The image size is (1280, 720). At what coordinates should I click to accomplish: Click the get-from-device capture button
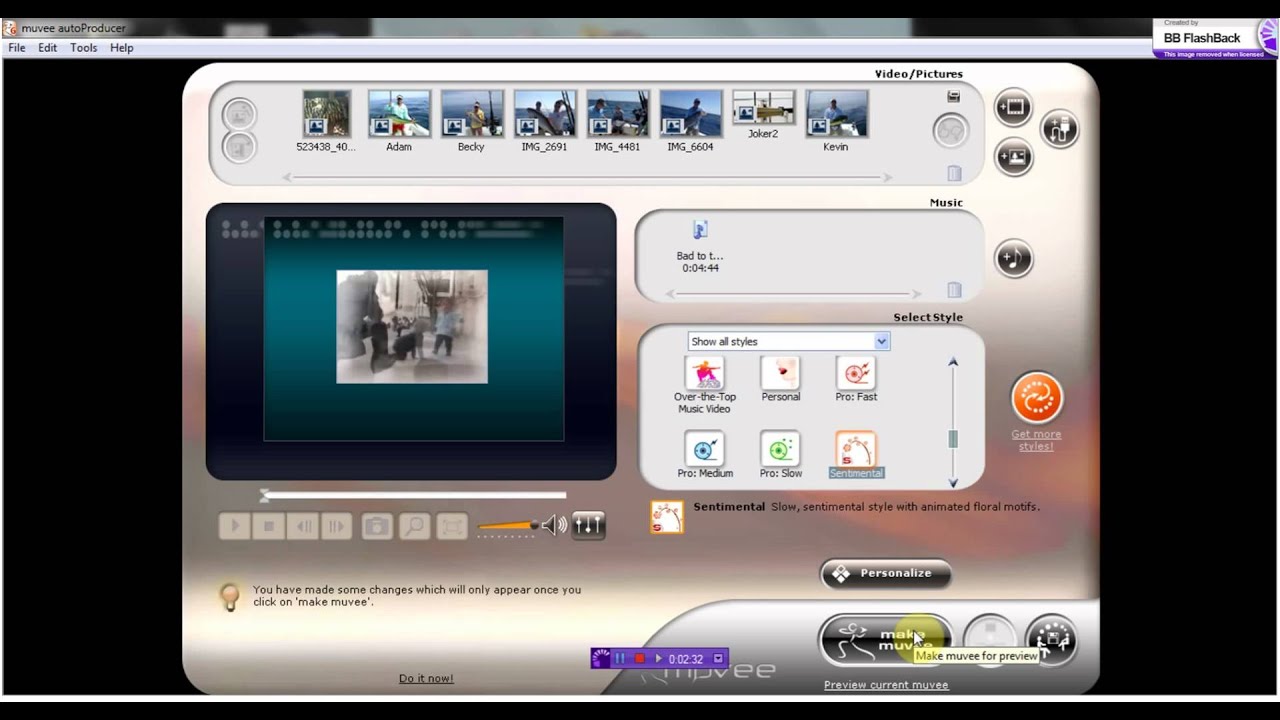[x=1059, y=129]
